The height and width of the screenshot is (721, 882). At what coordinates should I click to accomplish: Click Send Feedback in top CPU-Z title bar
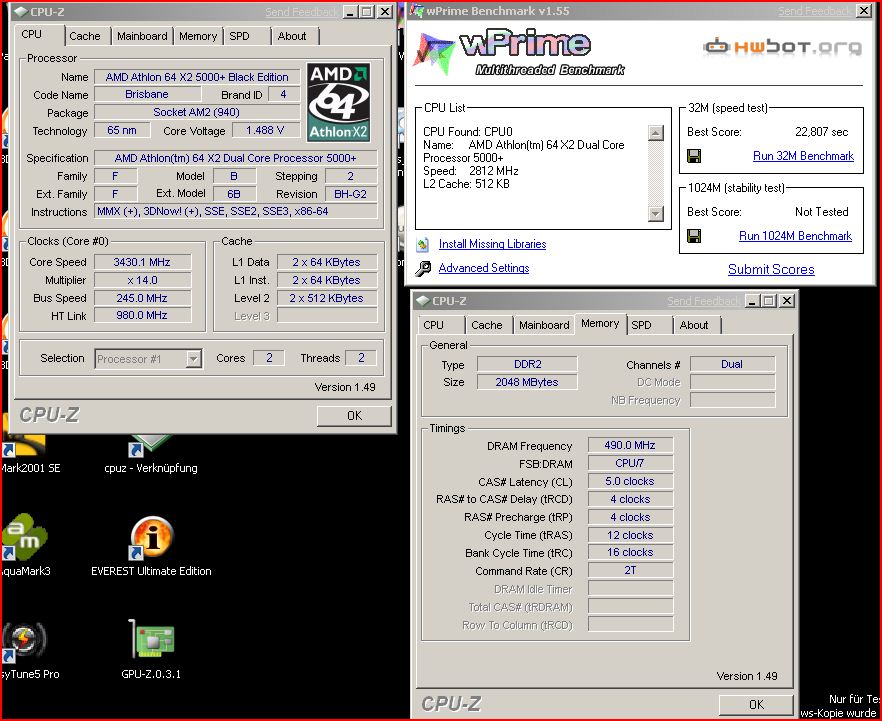[302, 11]
